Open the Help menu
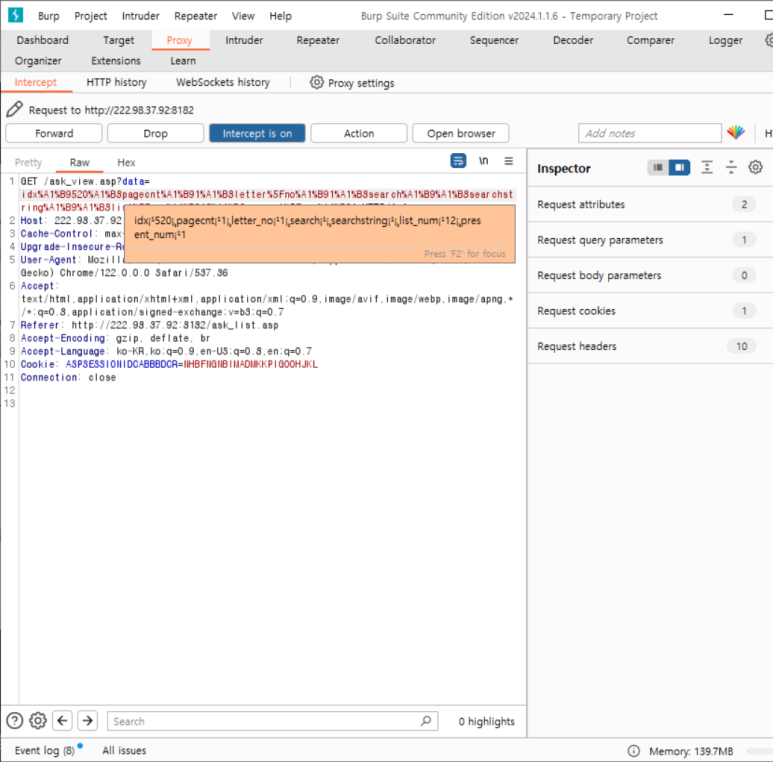773x762 pixels. click(x=281, y=16)
